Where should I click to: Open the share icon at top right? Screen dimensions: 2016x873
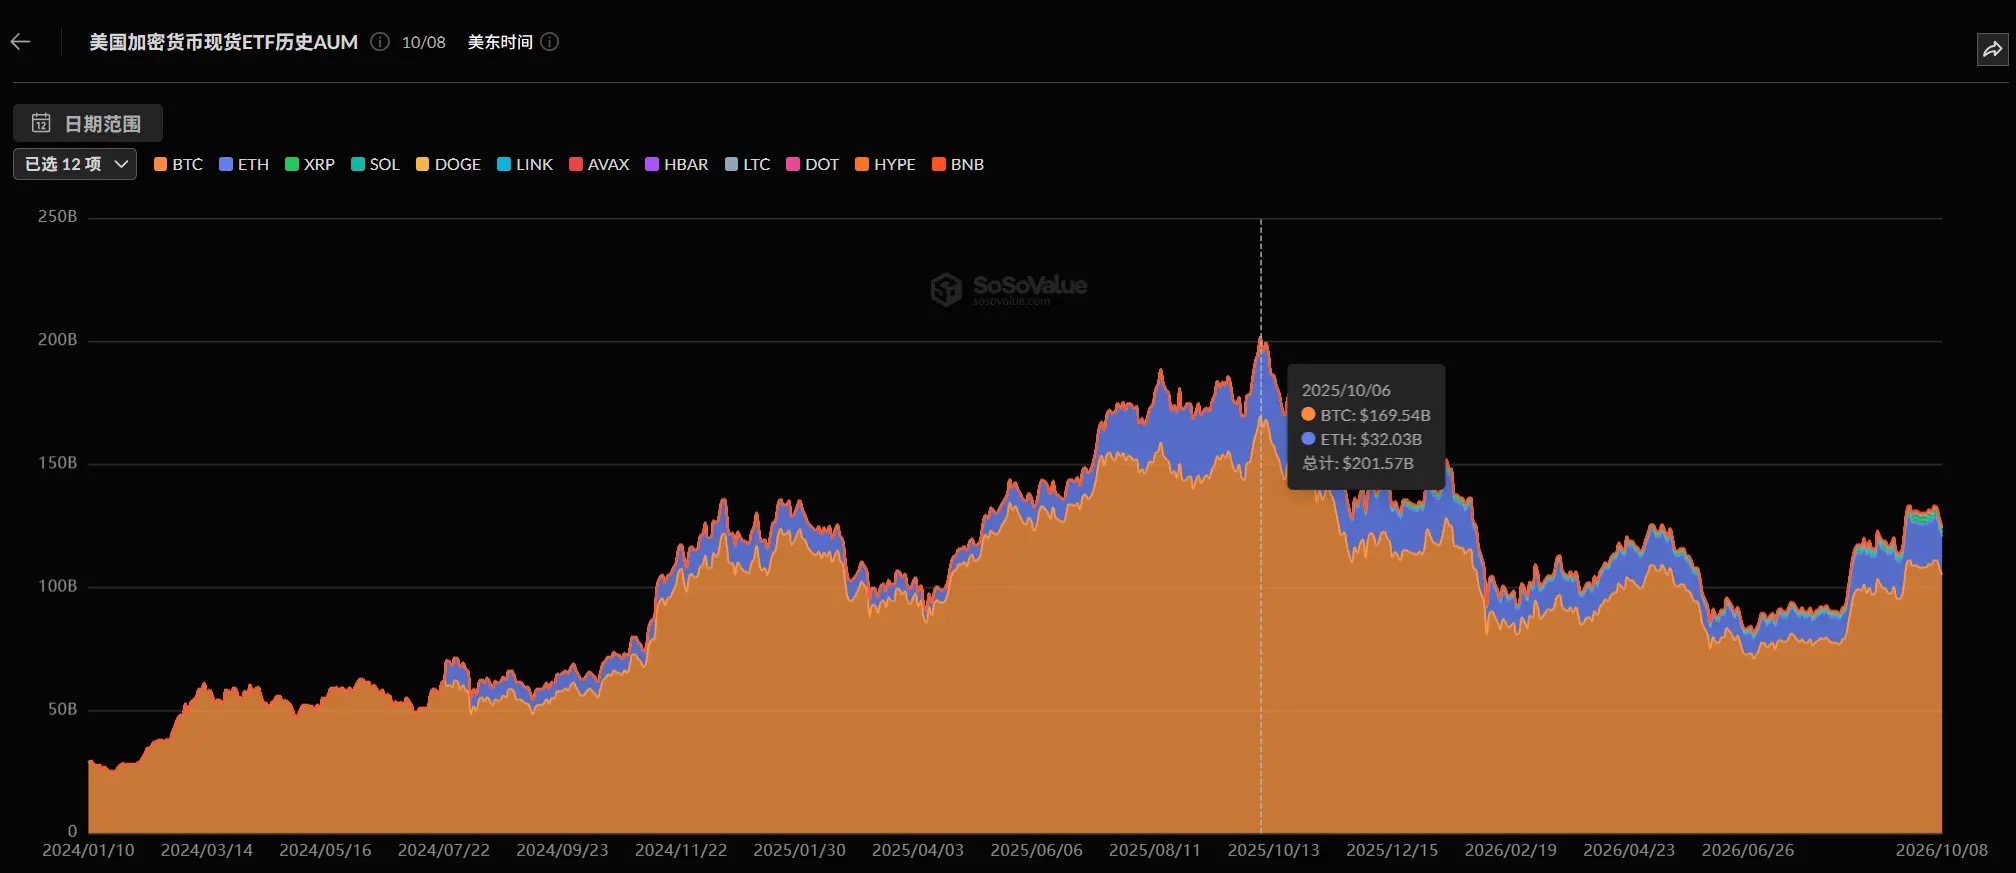pyautogui.click(x=1992, y=49)
